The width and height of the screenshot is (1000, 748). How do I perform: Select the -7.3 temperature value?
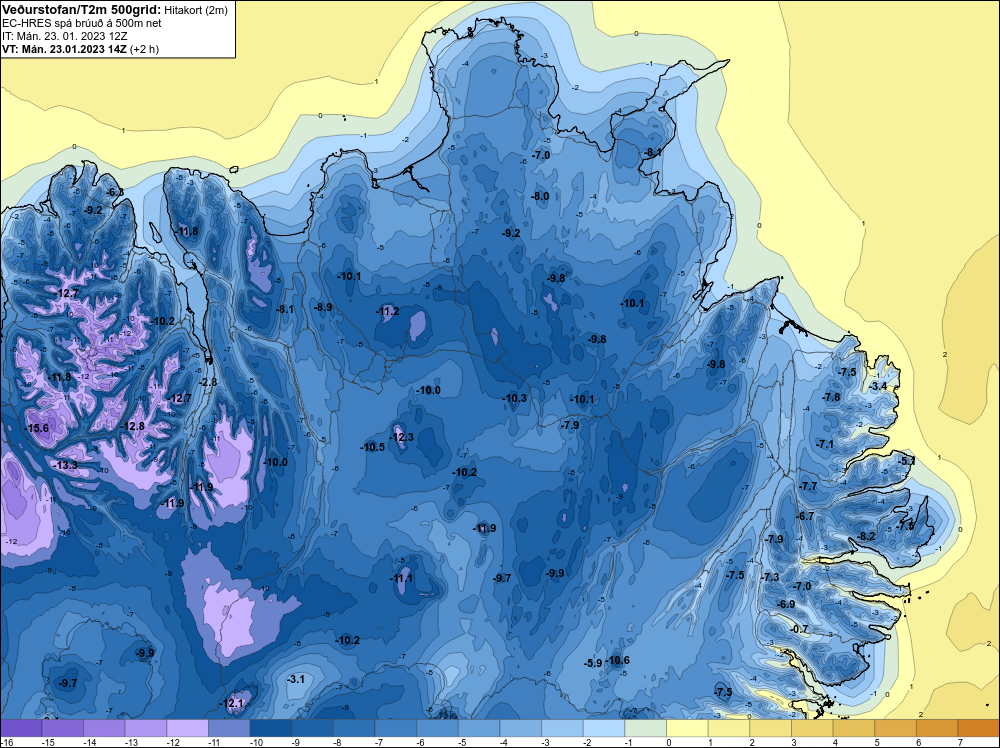click(x=771, y=576)
